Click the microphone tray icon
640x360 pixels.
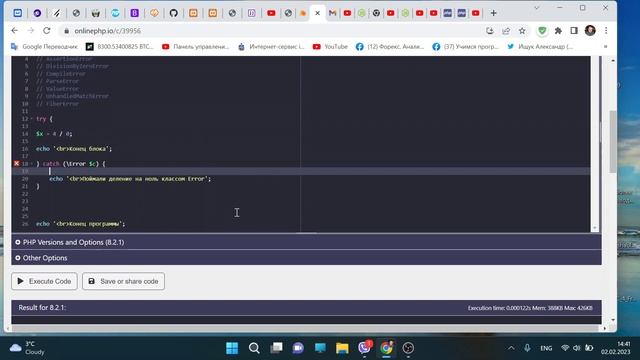[x=527, y=348]
